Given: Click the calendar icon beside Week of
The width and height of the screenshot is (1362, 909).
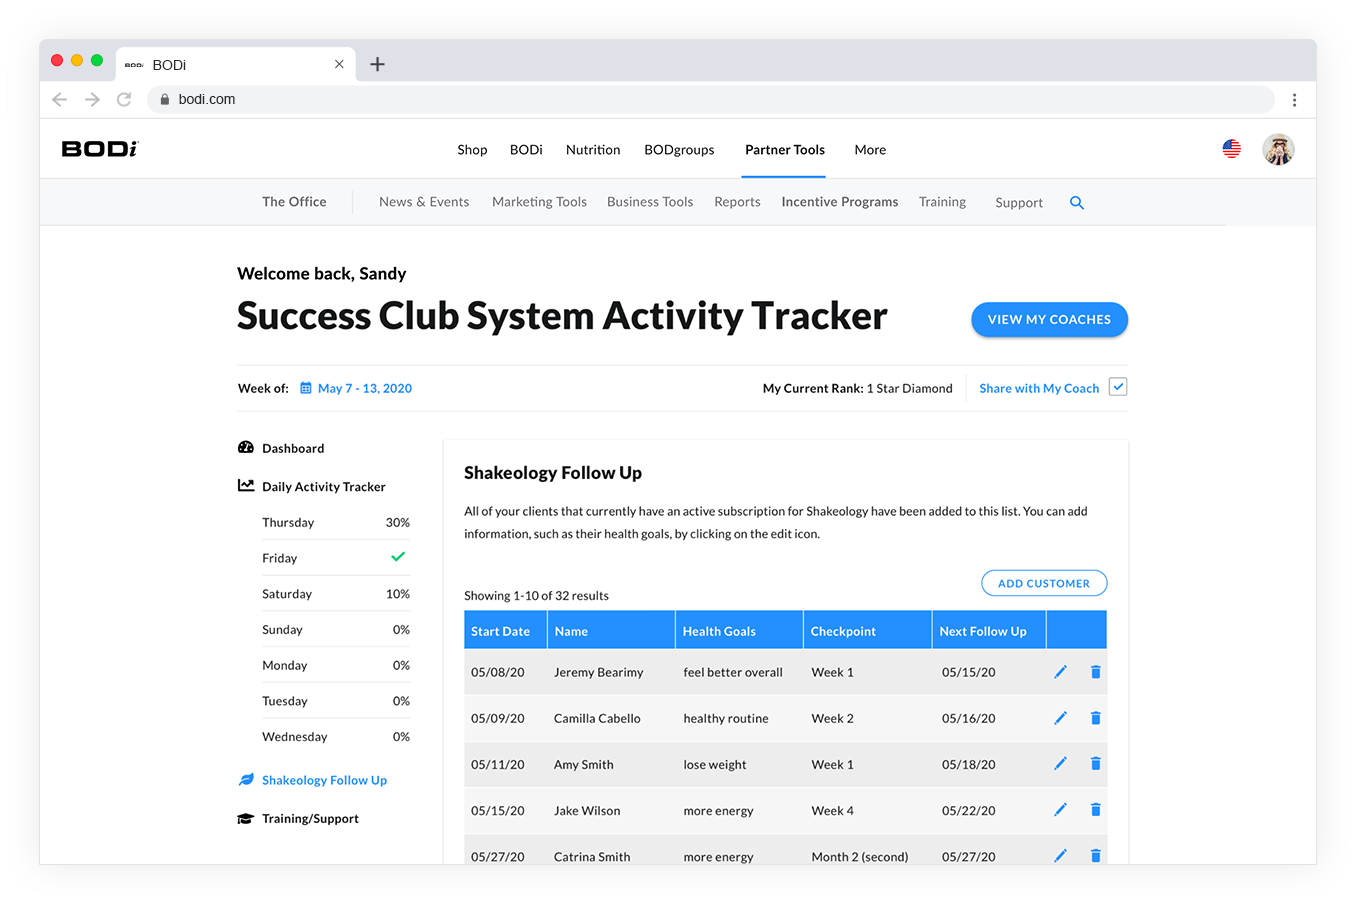Looking at the screenshot, I should tap(306, 388).
